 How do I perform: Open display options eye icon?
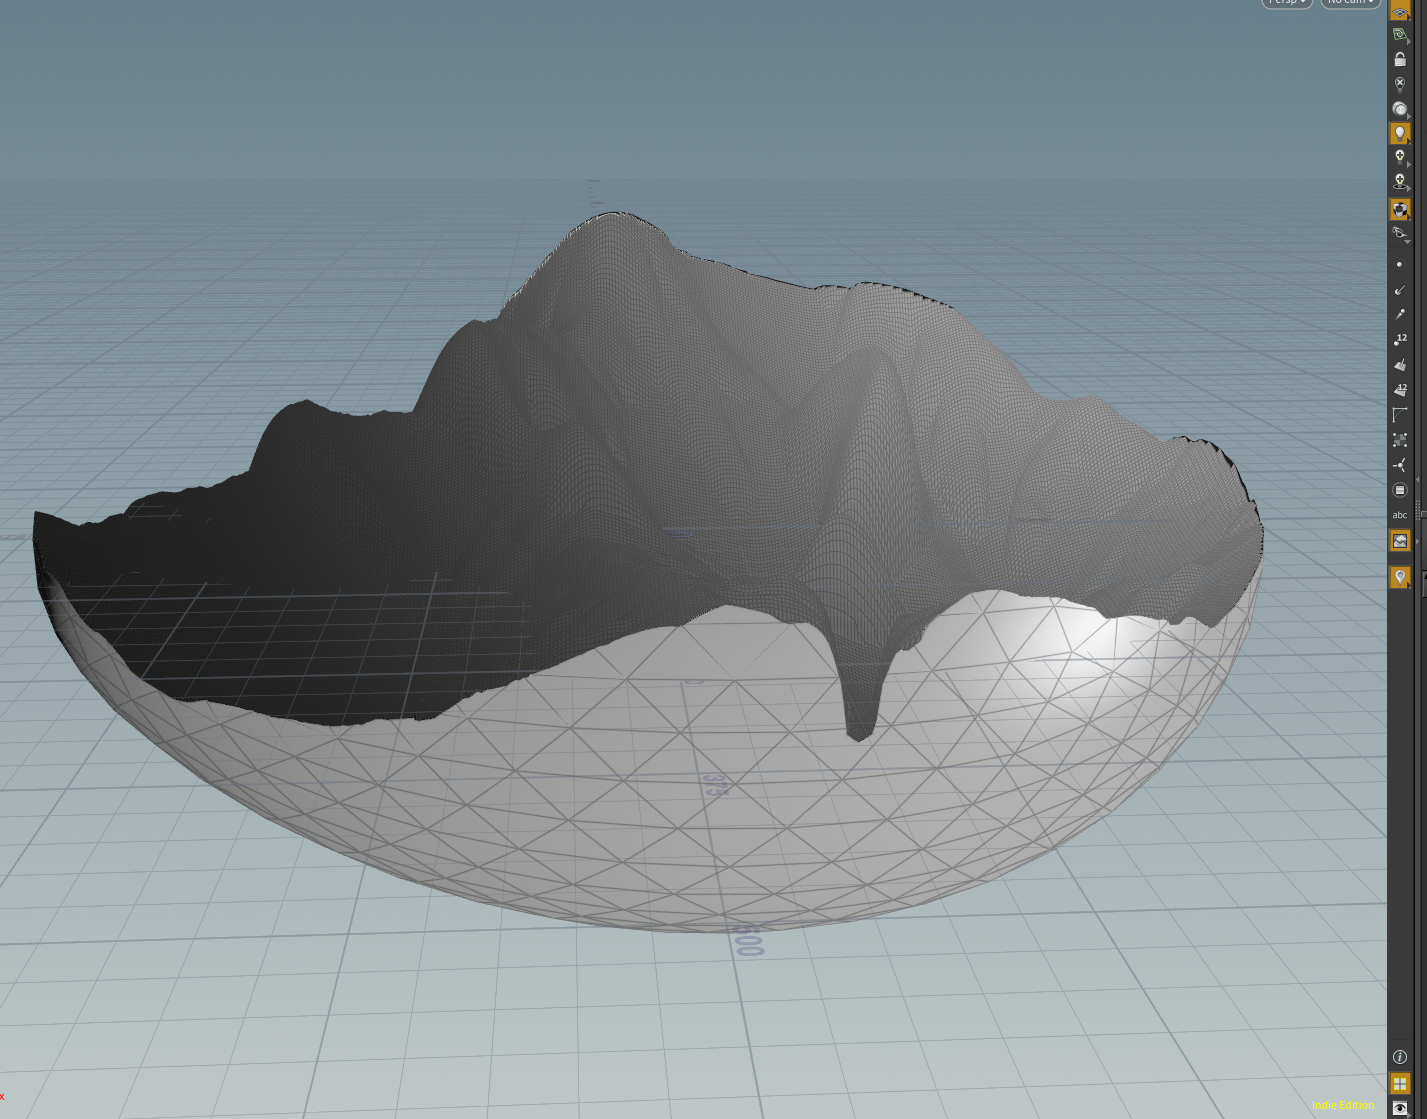point(1400,1108)
